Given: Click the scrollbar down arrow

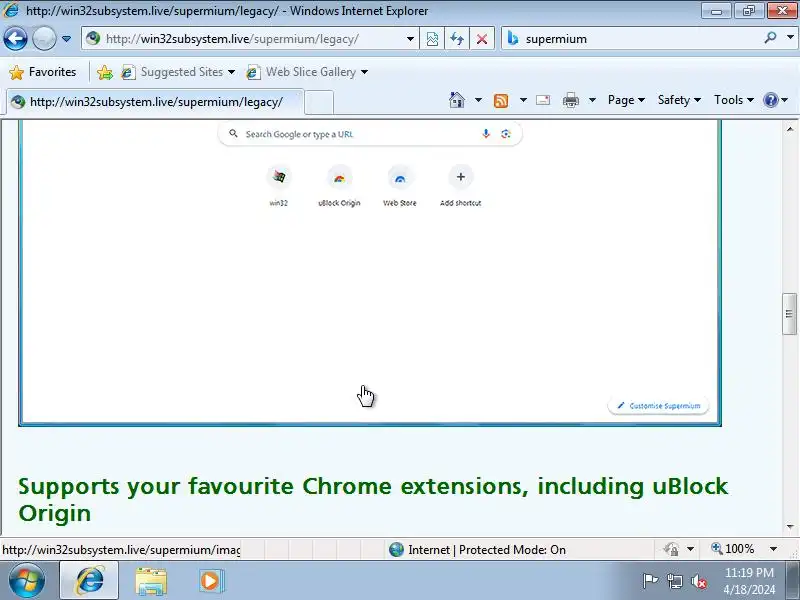Looking at the screenshot, I should (x=790, y=527).
